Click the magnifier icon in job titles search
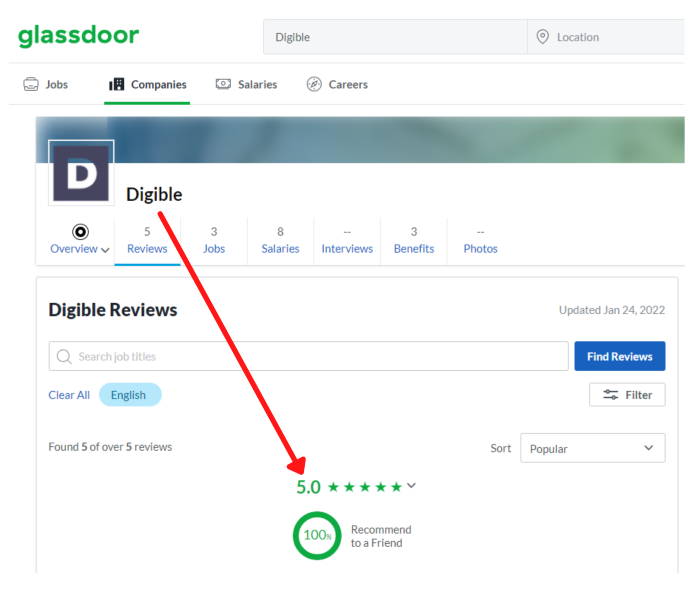The image size is (700, 603). click(x=64, y=356)
